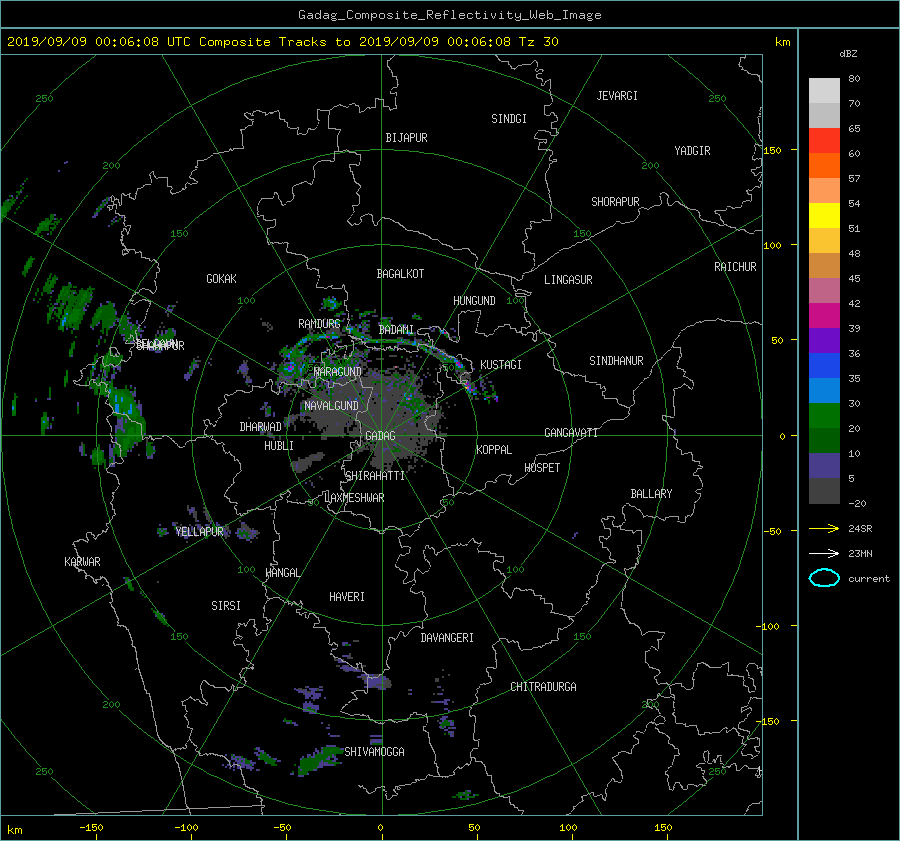
Task: Click the NARAGUND city label
Action: pos(338,372)
